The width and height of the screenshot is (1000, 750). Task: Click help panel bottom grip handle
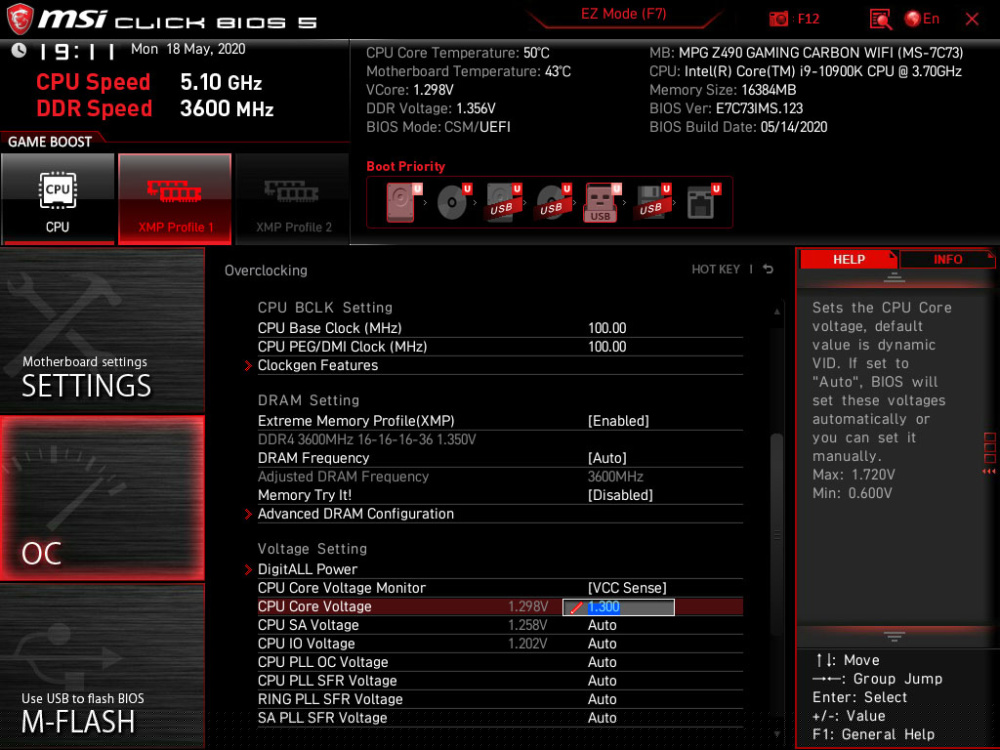point(894,636)
